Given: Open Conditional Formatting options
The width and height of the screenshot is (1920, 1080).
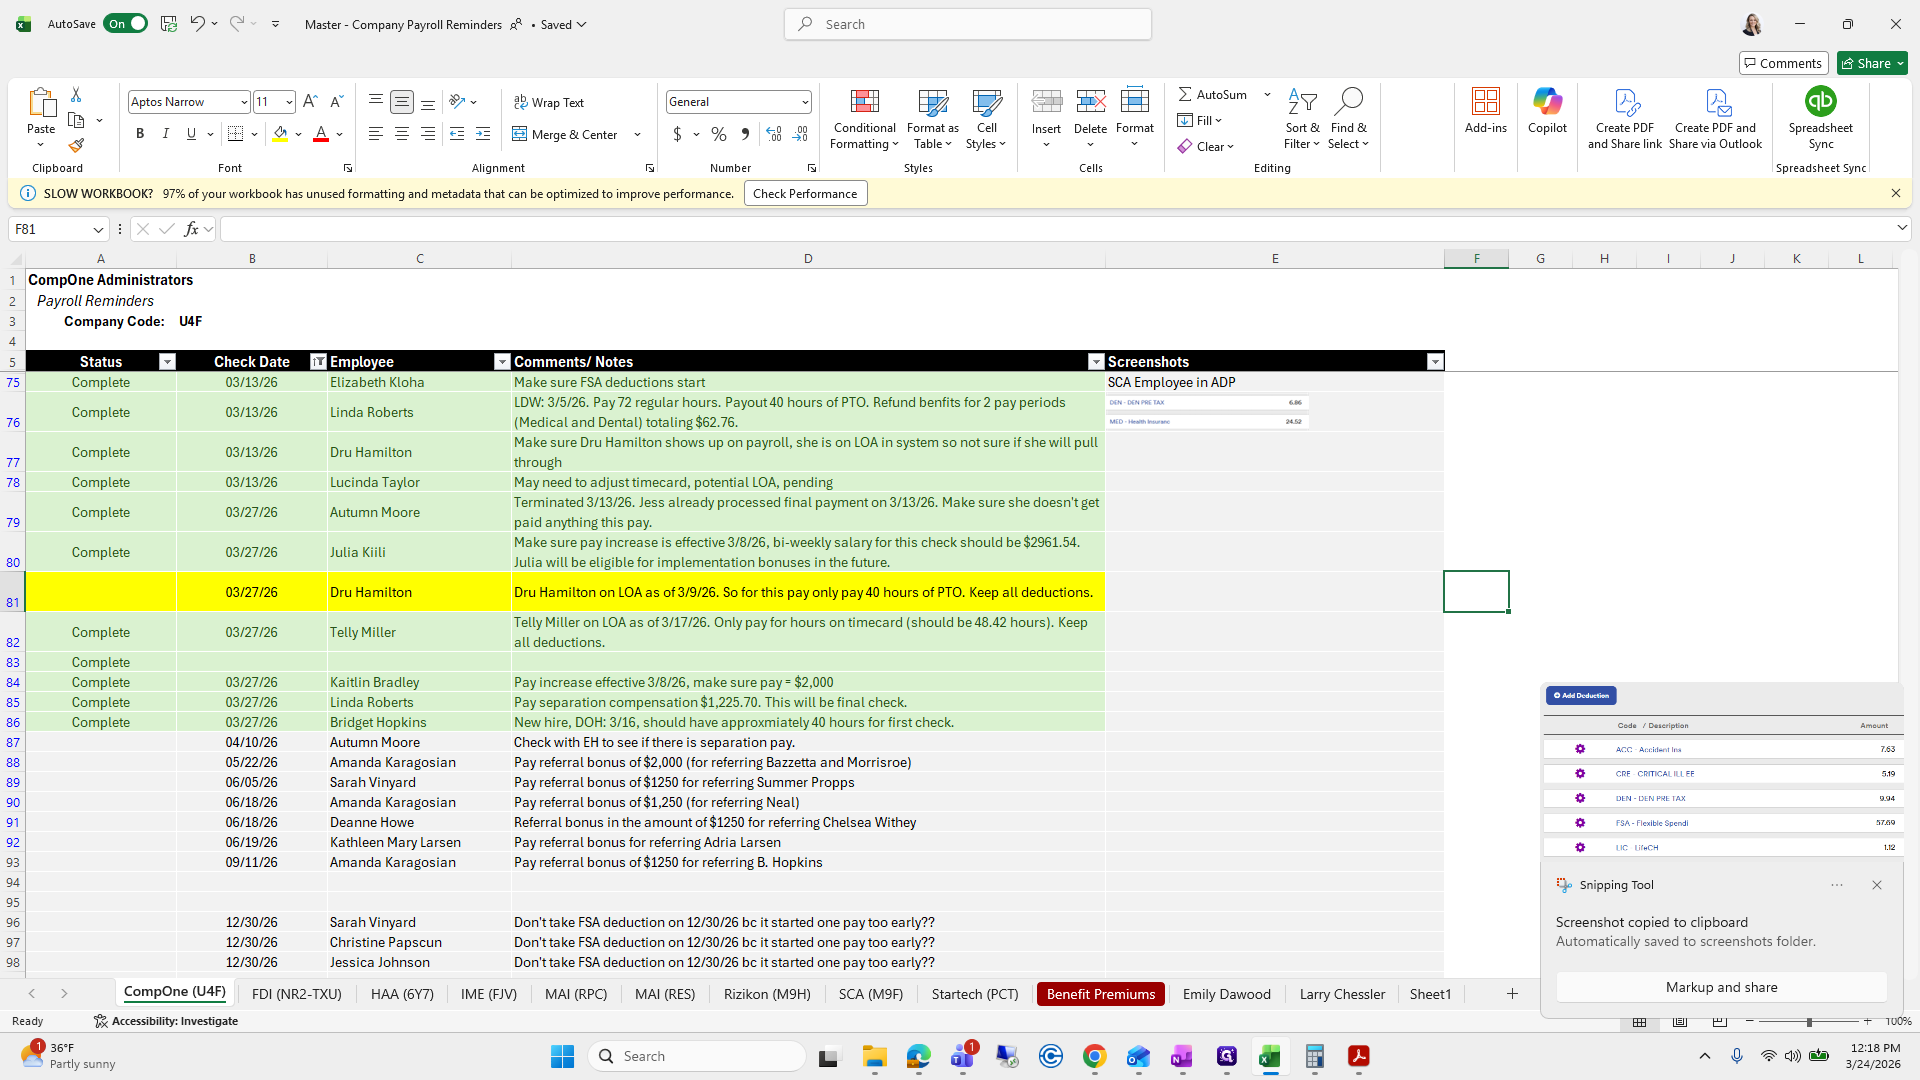Looking at the screenshot, I should 864,118.
